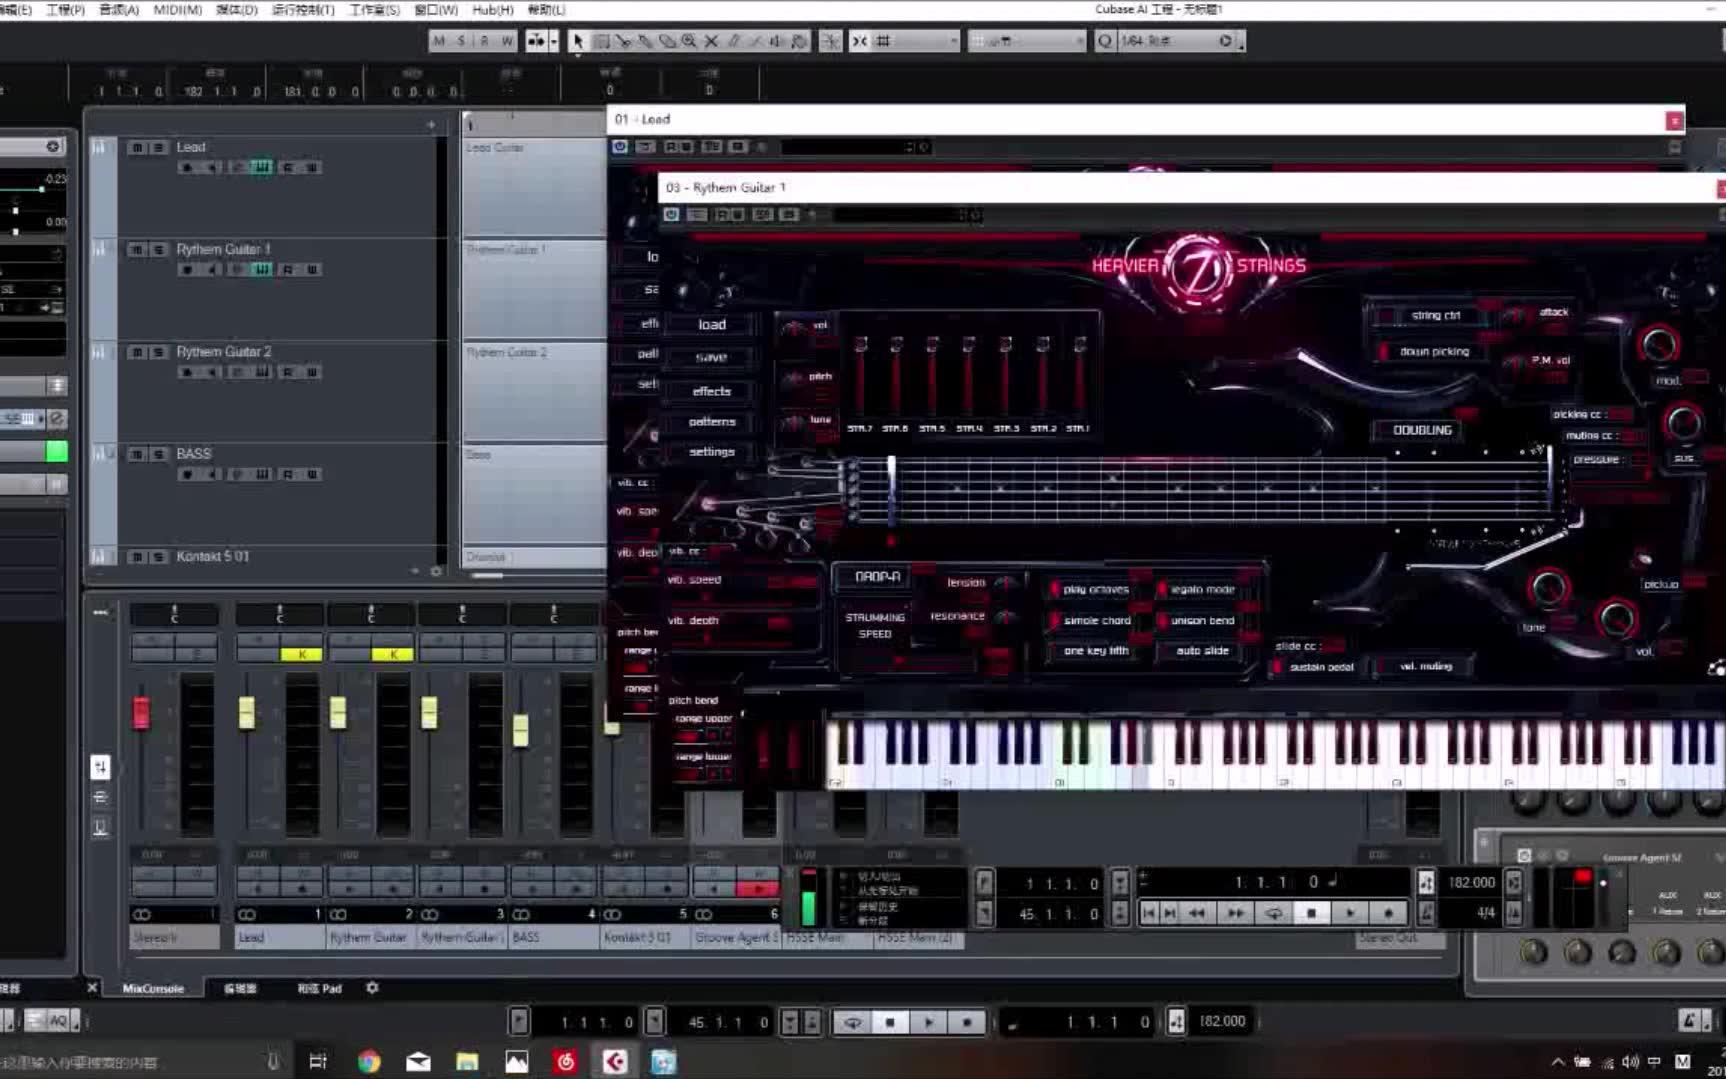Open Chrome from the Windows taskbar

click(369, 1061)
